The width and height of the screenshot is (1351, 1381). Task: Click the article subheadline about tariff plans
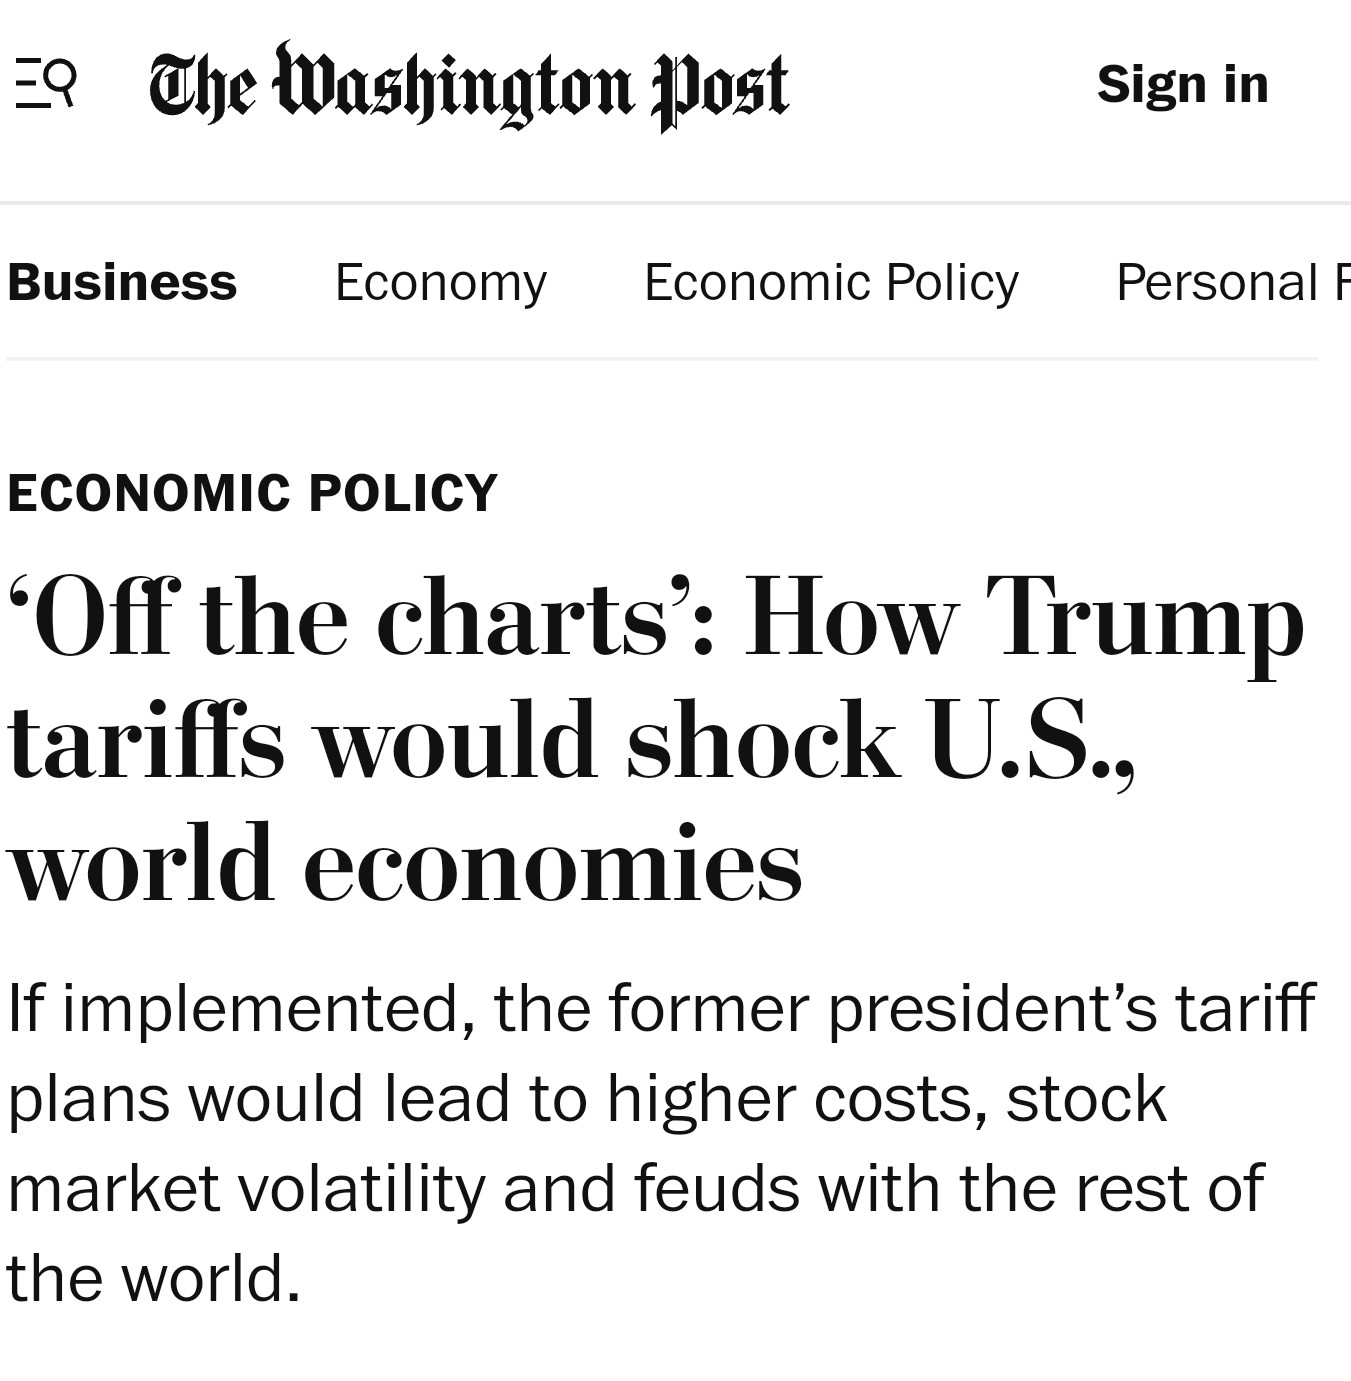pyautogui.click(x=661, y=1143)
